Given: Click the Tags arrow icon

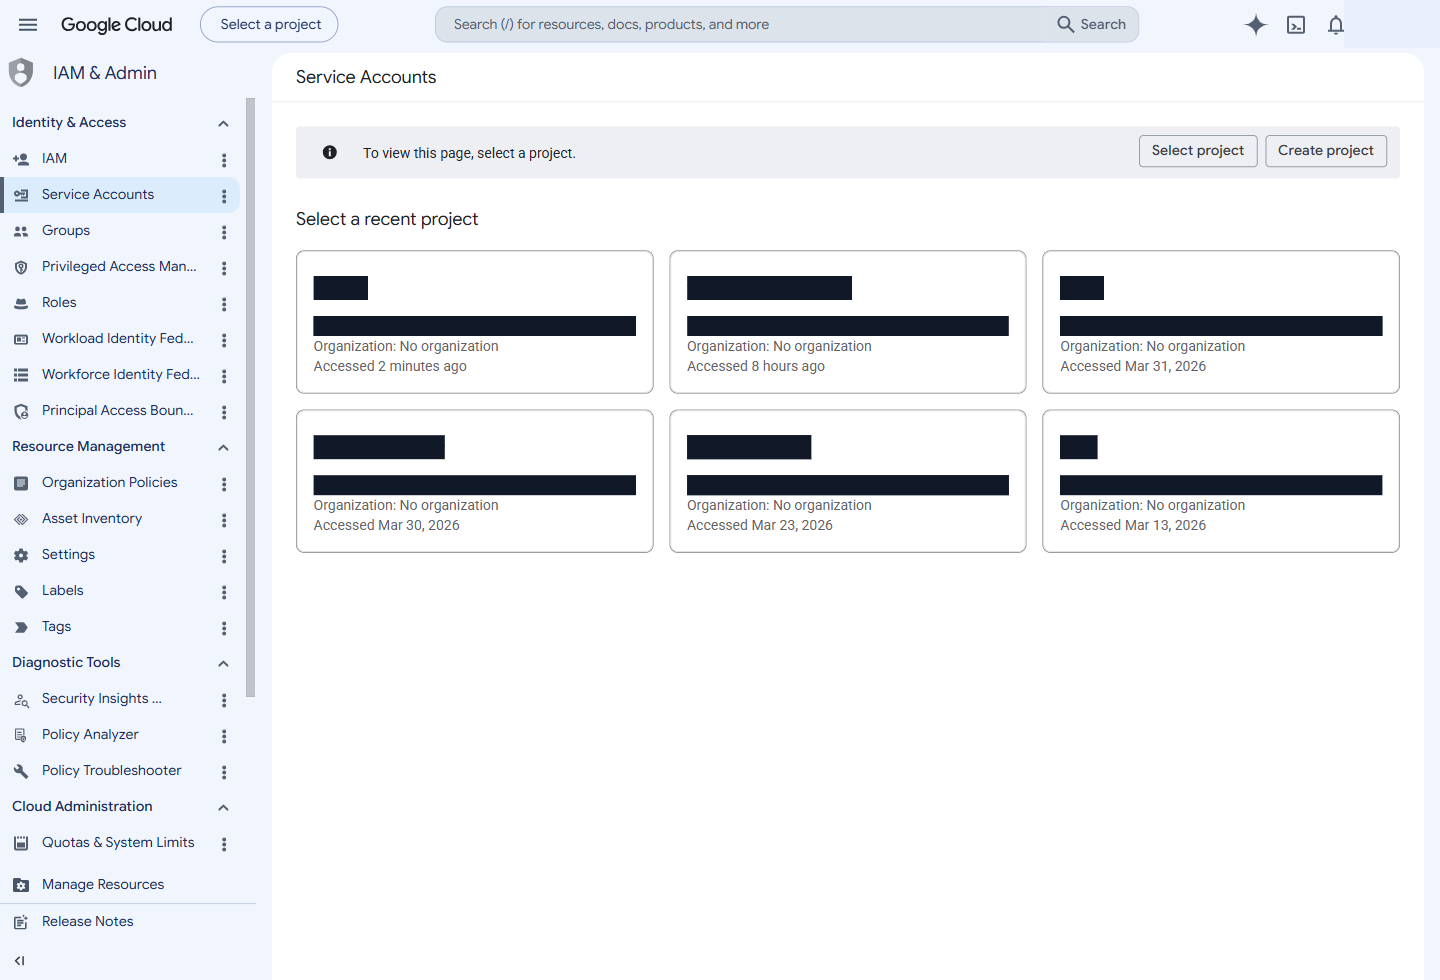Looking at the screenshot, I should click(x=21, y=627).
